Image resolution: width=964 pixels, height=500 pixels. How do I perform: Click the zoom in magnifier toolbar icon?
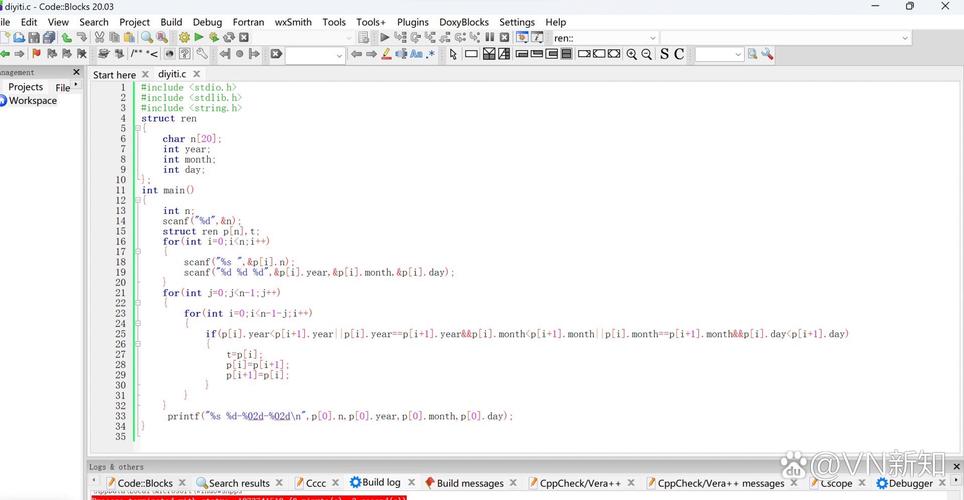point(631,54)
